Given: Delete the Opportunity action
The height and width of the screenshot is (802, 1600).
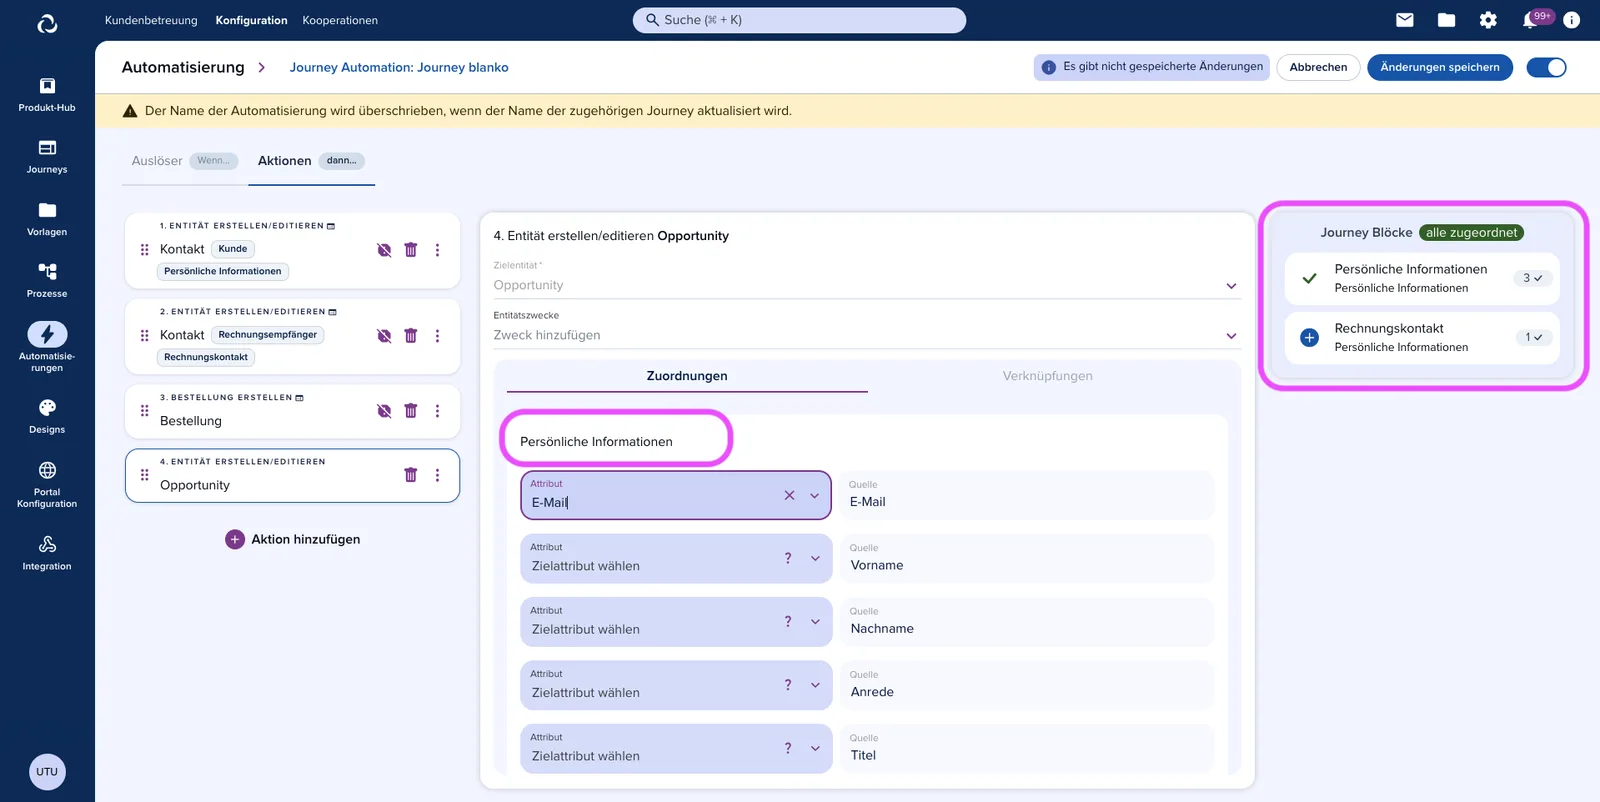Looking at the screenshot, I should (410, 475).
